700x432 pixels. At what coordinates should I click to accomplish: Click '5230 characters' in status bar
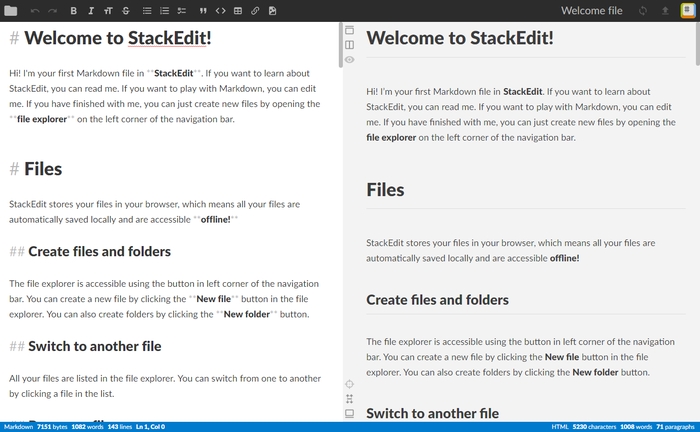click(x=594, y=427)
